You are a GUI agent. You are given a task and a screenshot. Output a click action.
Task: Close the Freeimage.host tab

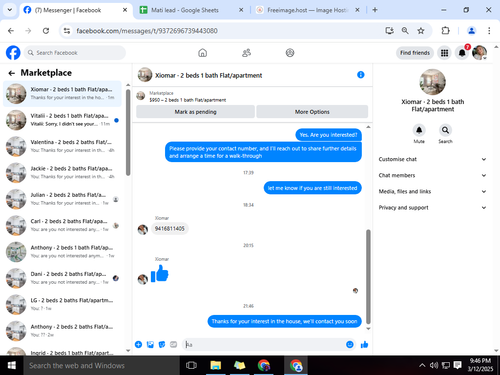[357, 10]
